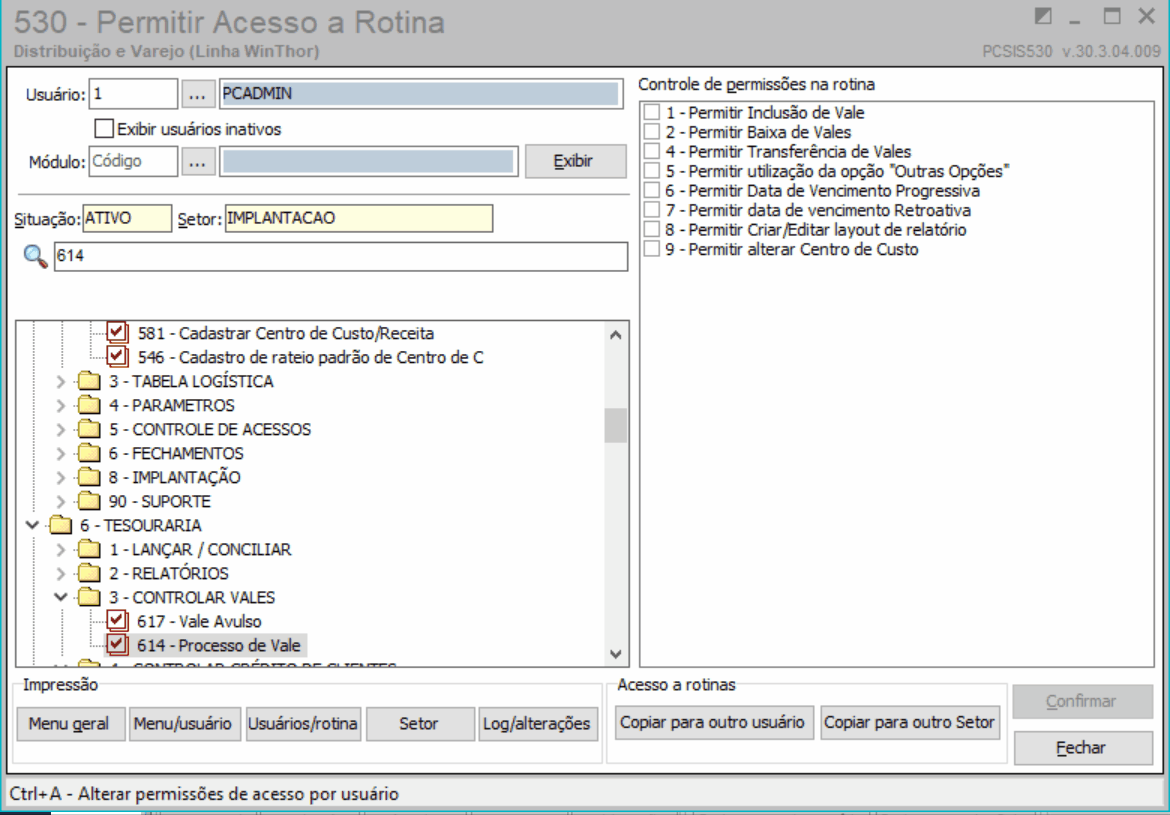Select the 6 - TESOURARIA tree label
The image size is (1170, 815).
coord(140,525)
